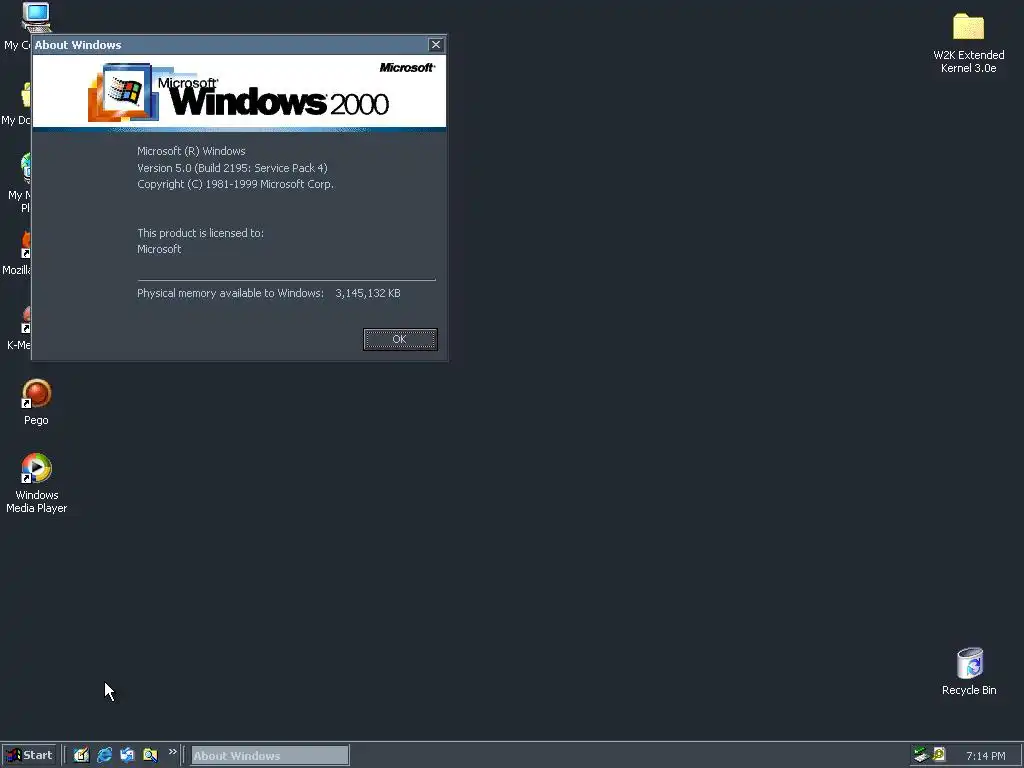Click the '3,145,132 KB' memory value

tap(368, 293)
